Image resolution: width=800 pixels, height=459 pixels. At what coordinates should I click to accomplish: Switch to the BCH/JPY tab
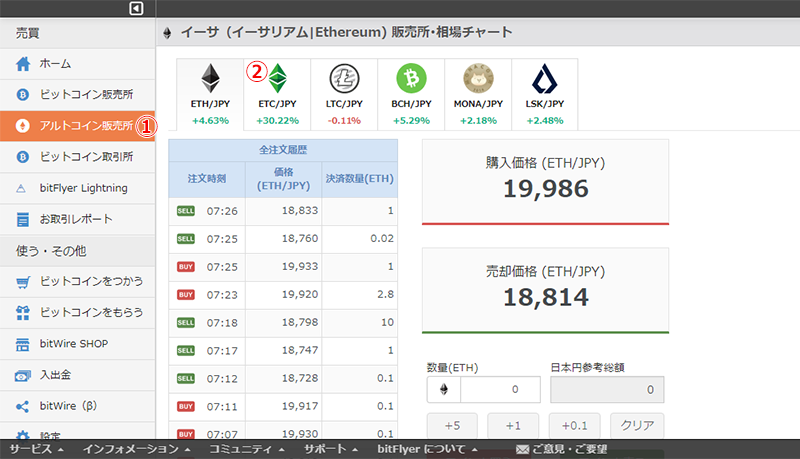click(x=411, y=94)
